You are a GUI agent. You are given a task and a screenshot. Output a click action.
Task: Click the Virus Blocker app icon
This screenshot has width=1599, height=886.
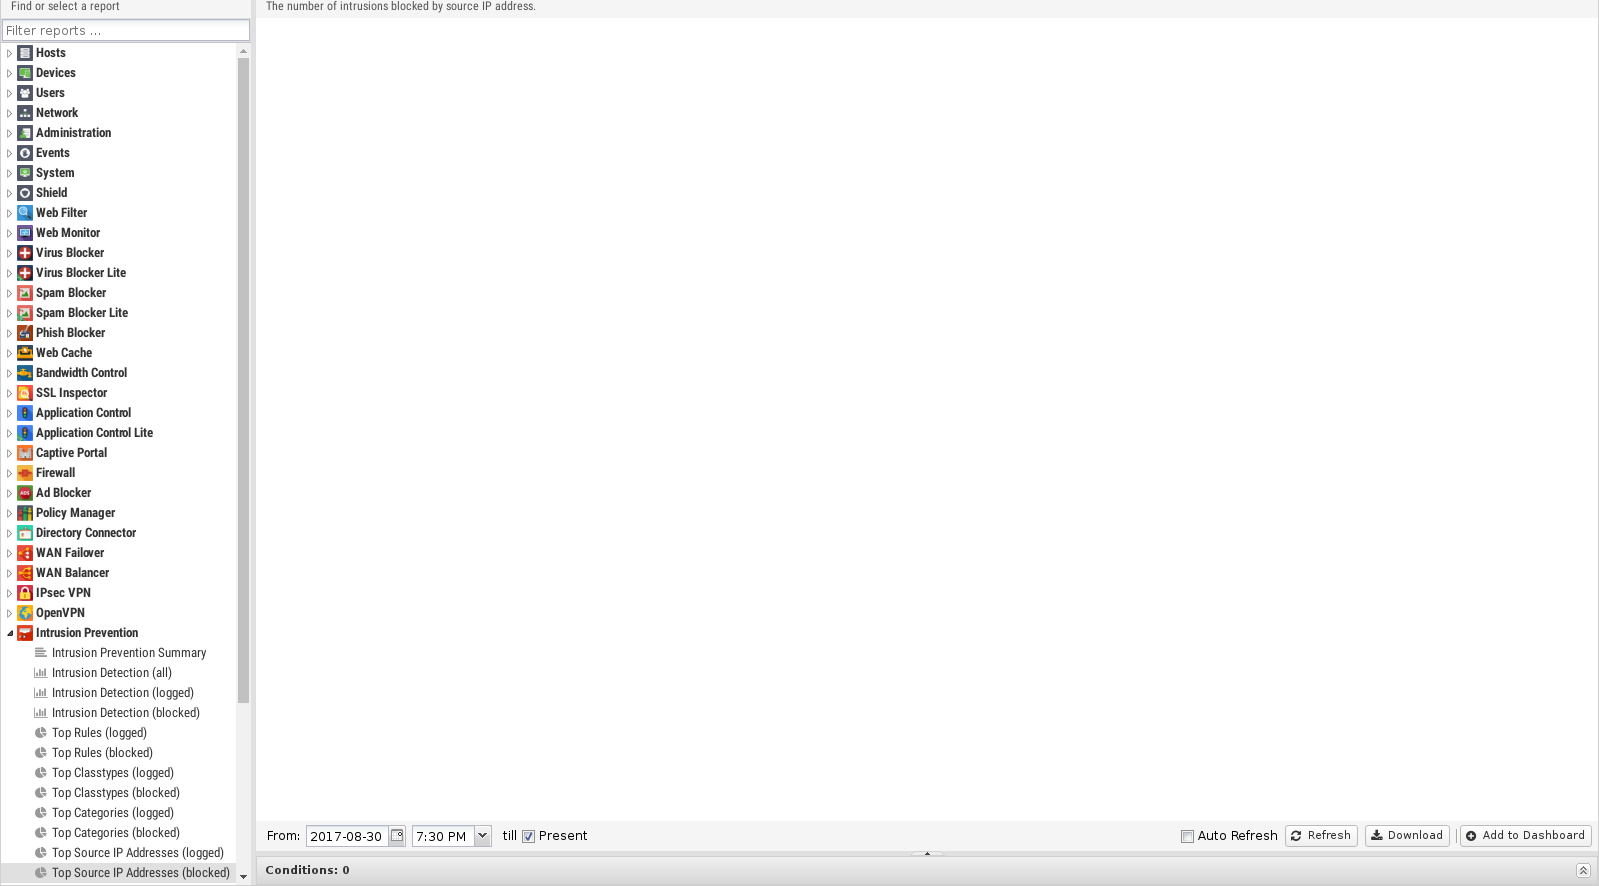click(x=25, y=253)
